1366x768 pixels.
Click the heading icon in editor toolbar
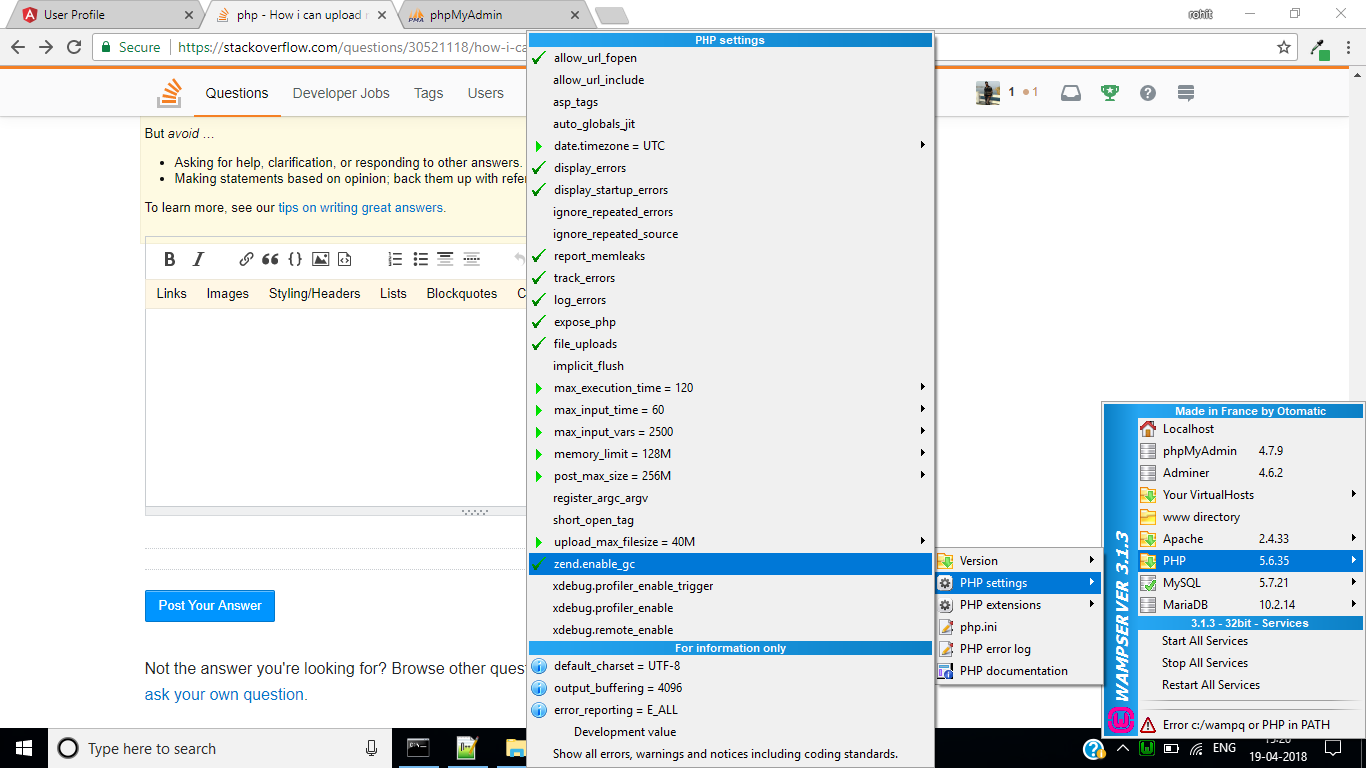click(445, 259)
